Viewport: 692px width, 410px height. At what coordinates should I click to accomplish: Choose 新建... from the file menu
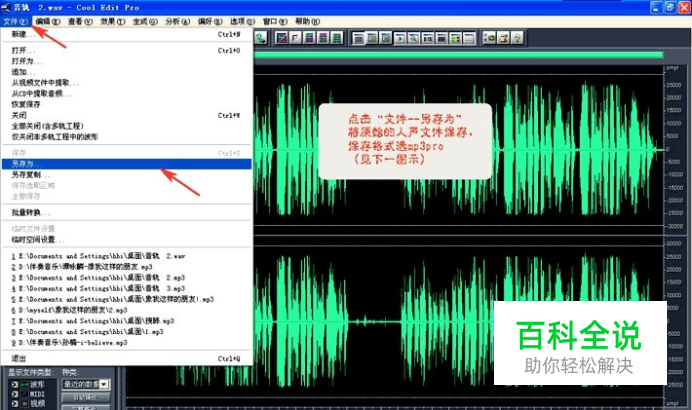pos(127,34)
